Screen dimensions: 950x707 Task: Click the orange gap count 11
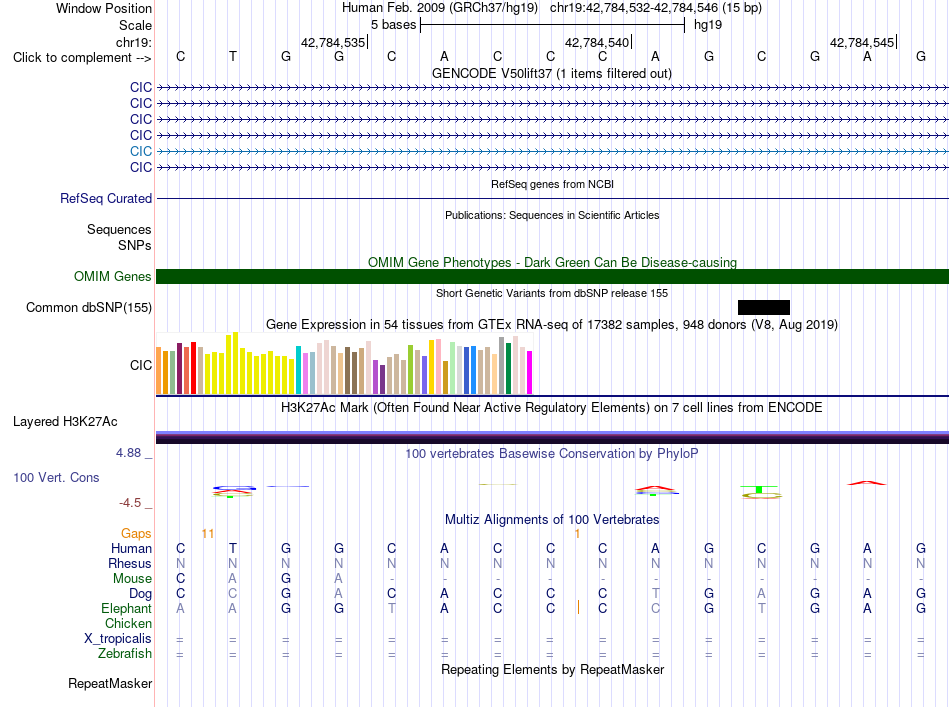208,533
